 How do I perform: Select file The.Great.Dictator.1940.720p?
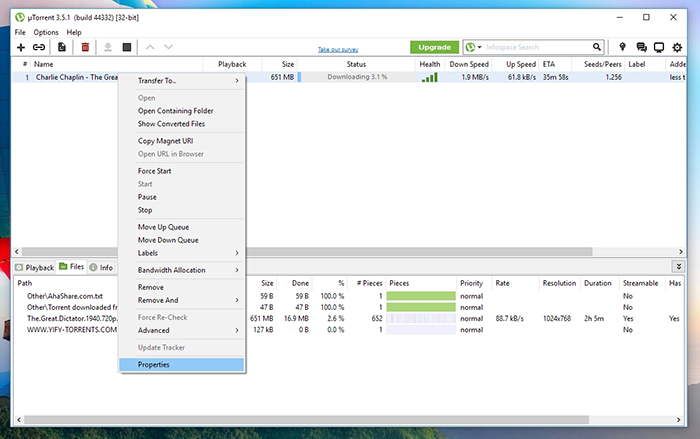coord(72,318)
